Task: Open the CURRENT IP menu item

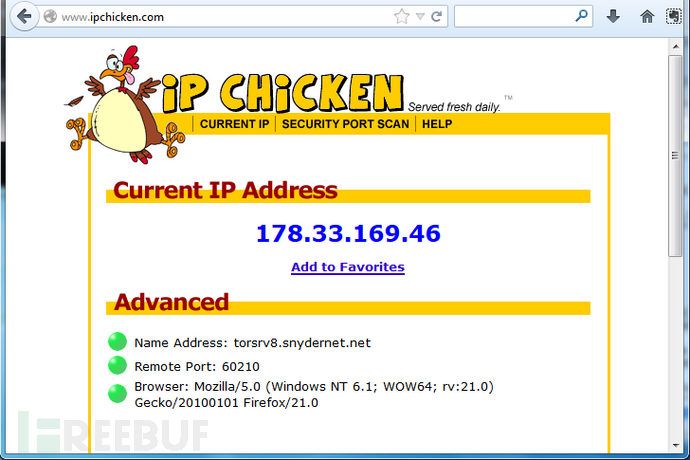Action: pyautogui.click(x=234, y=124)
